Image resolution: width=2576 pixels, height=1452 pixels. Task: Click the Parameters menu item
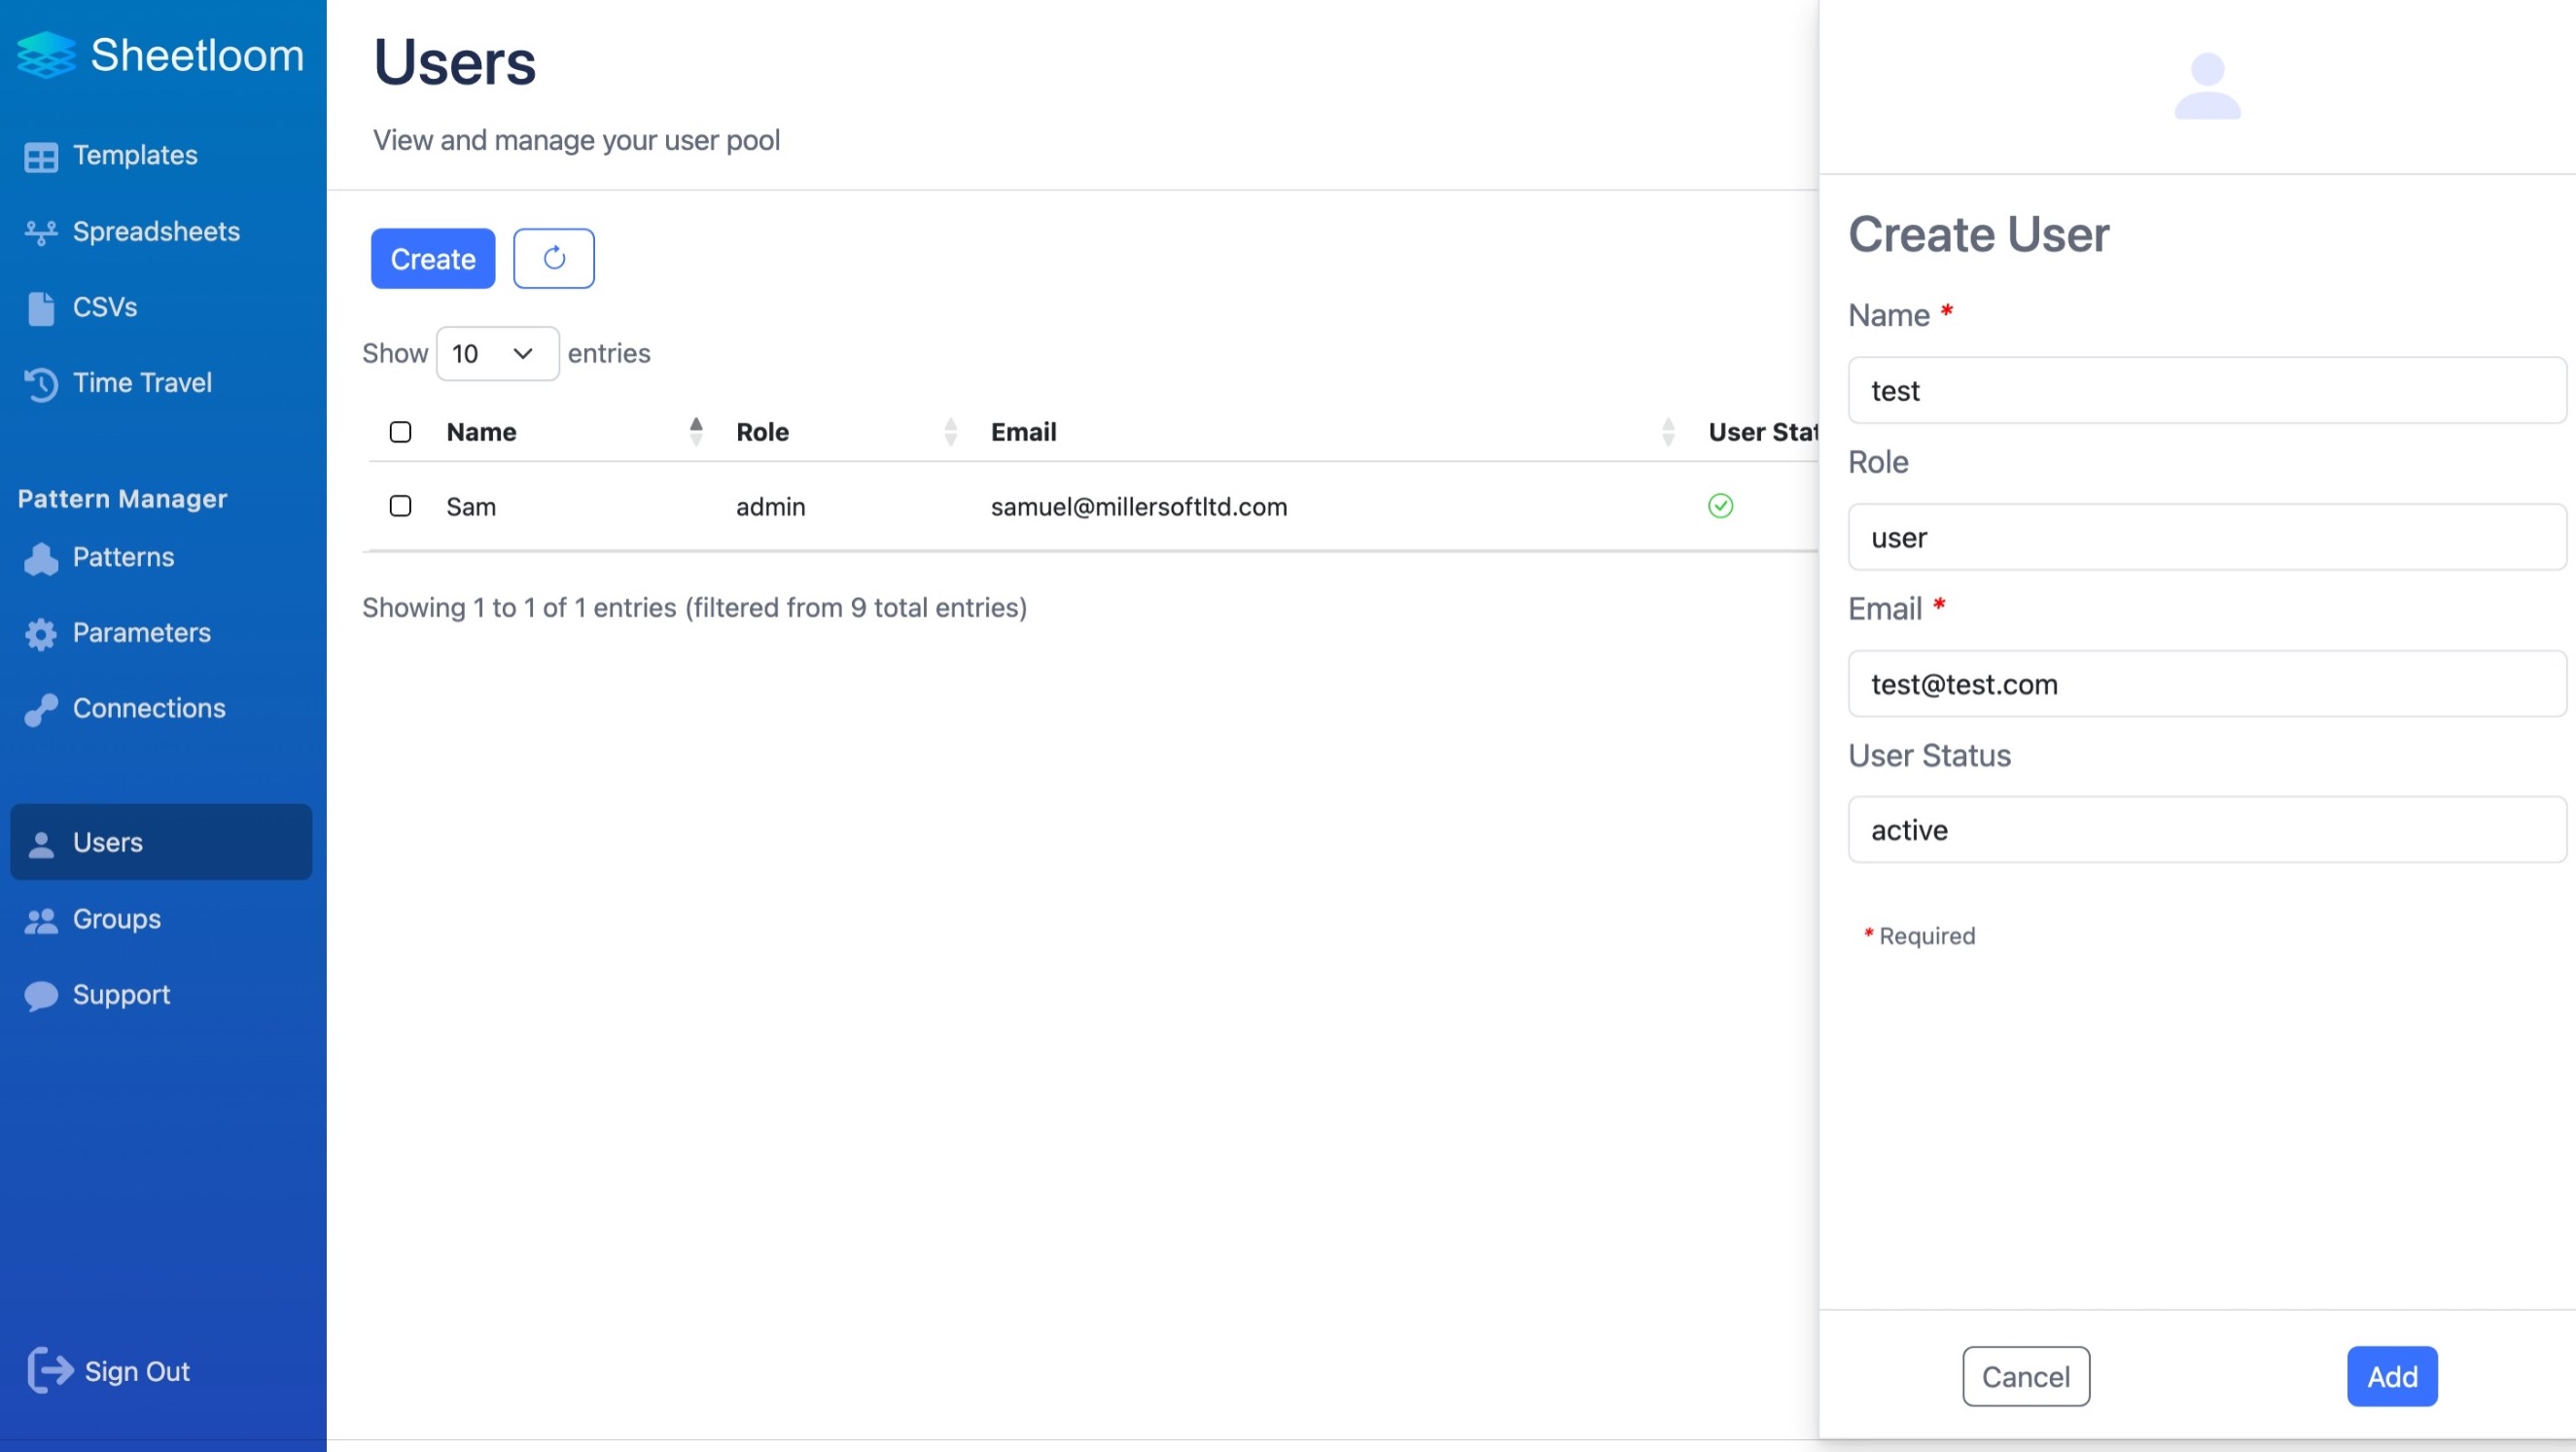click(x=142, y=633)
